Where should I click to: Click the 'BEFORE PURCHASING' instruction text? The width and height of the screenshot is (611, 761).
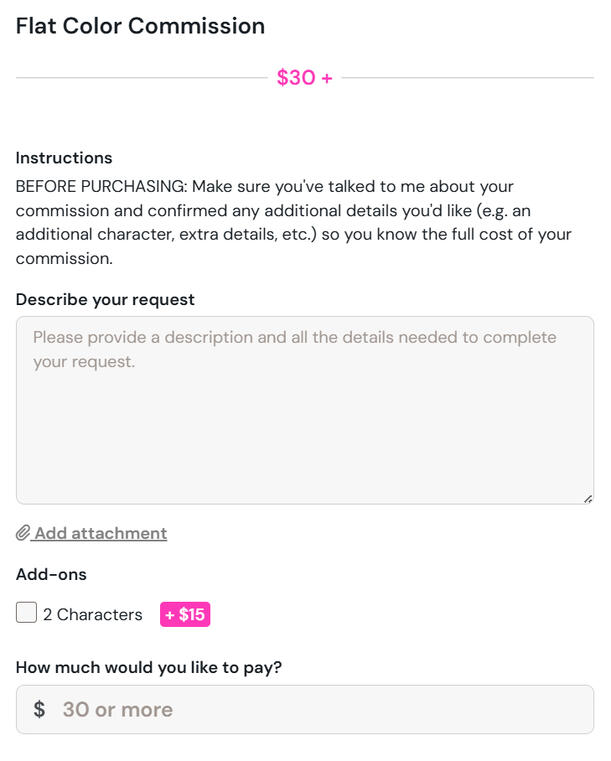100,187
